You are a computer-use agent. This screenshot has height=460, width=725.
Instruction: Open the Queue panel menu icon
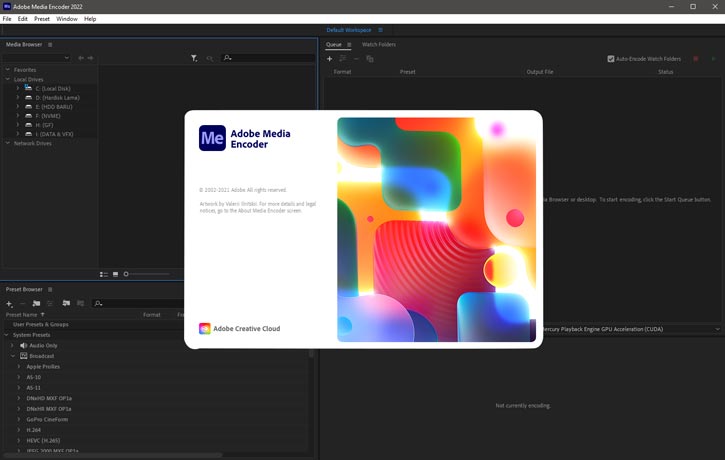[349, 45]
